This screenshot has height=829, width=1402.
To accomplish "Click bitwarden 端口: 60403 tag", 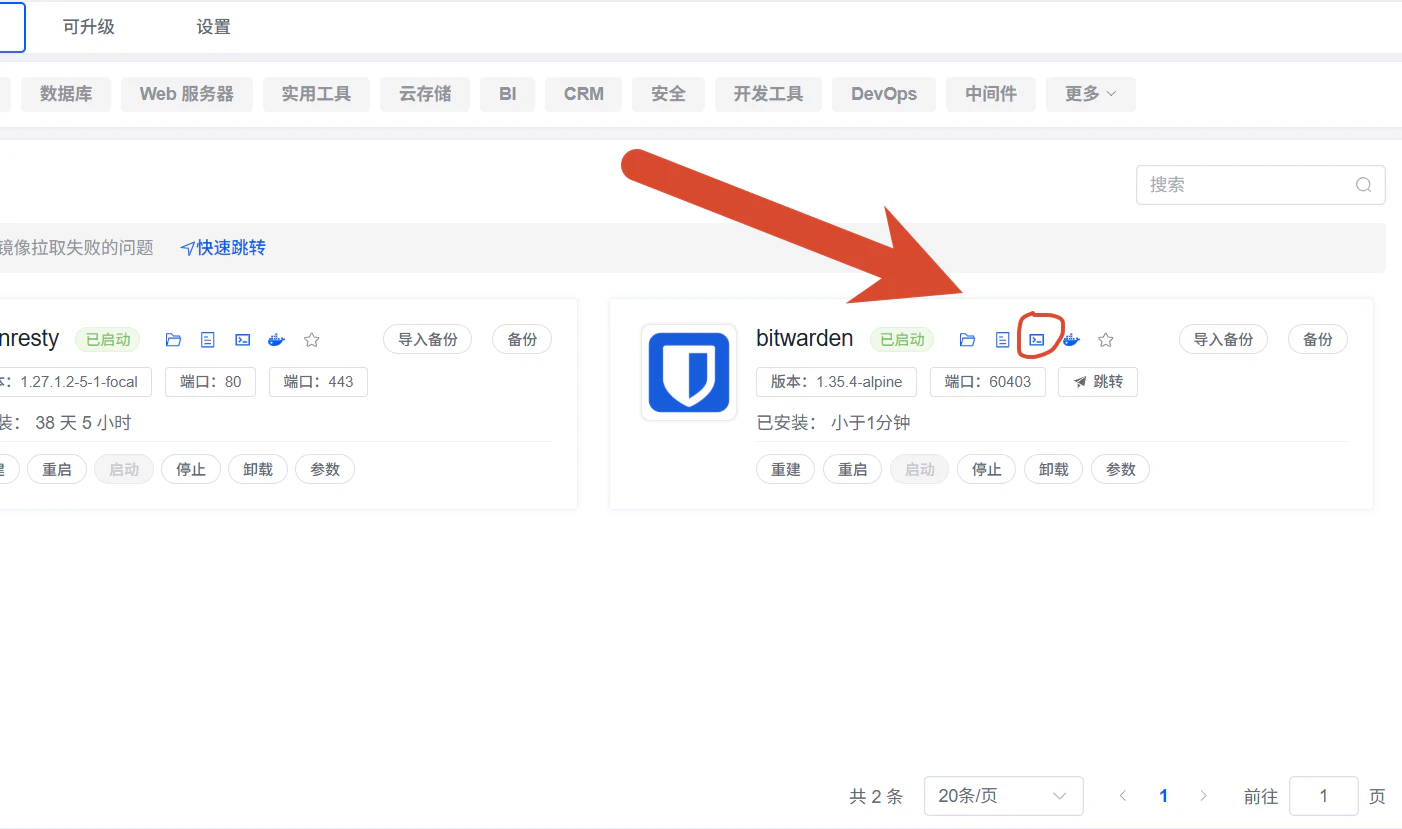I will click(988, 382).
